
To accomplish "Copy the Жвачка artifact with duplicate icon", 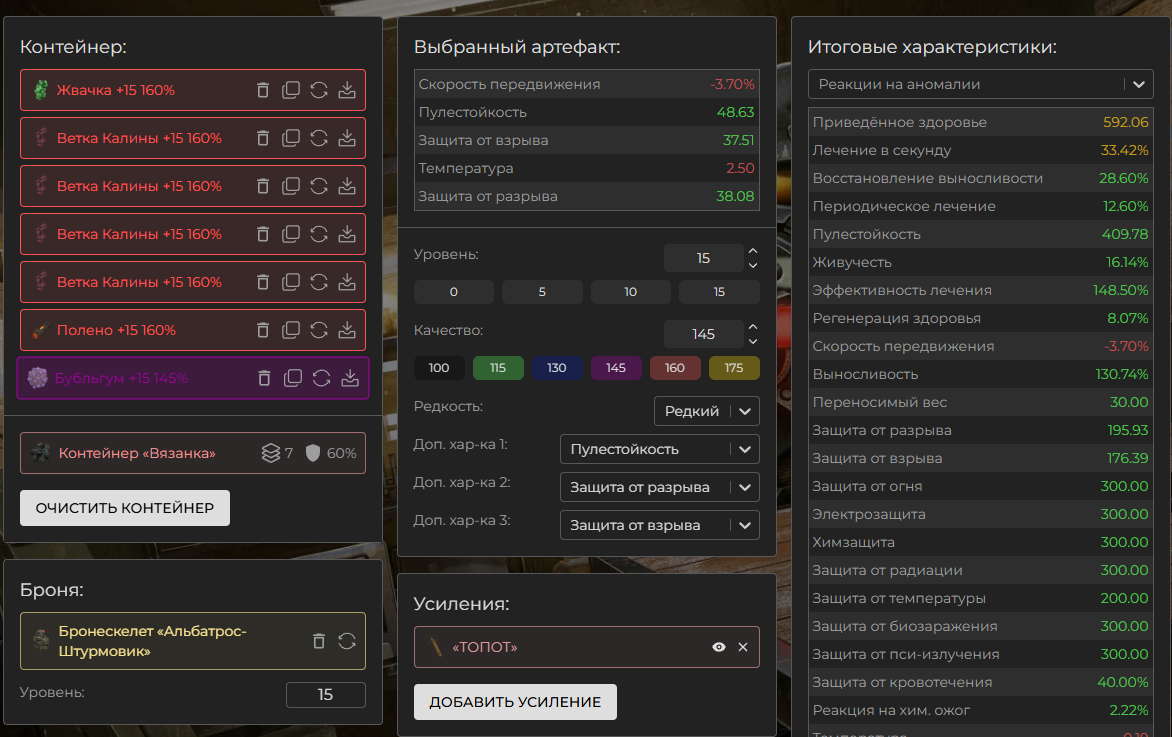I will point(291,90).
